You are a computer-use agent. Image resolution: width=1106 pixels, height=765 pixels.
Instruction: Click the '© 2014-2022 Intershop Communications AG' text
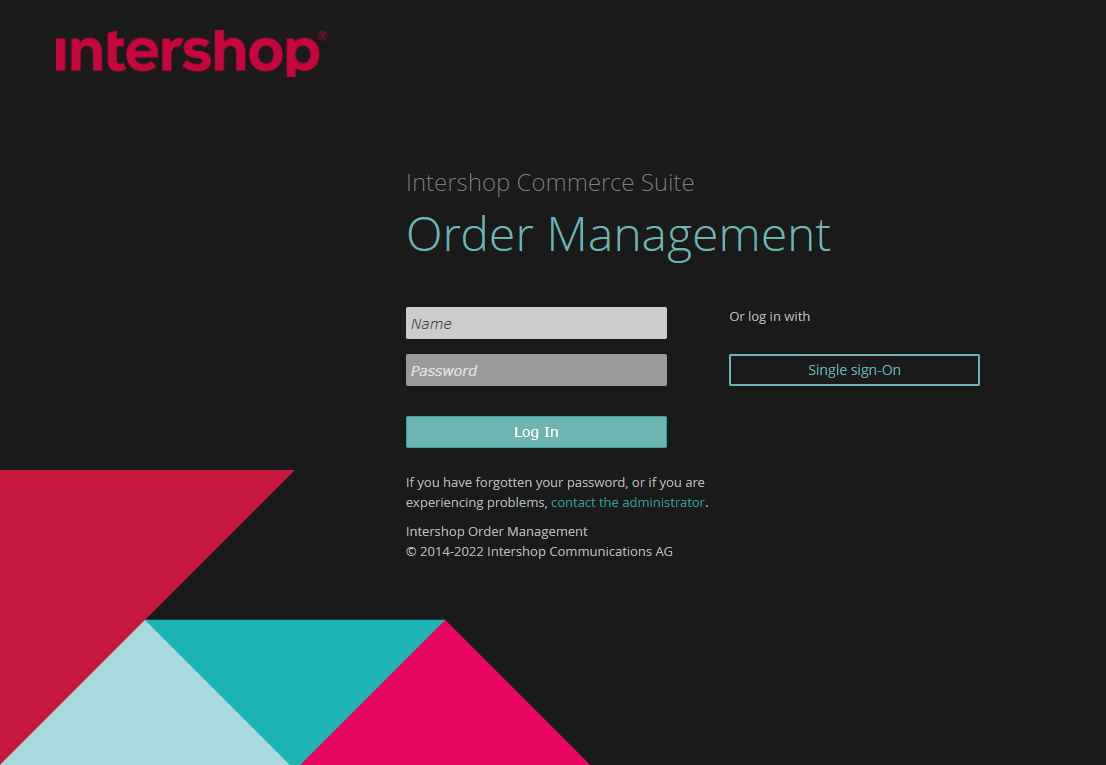click(539, 551)
